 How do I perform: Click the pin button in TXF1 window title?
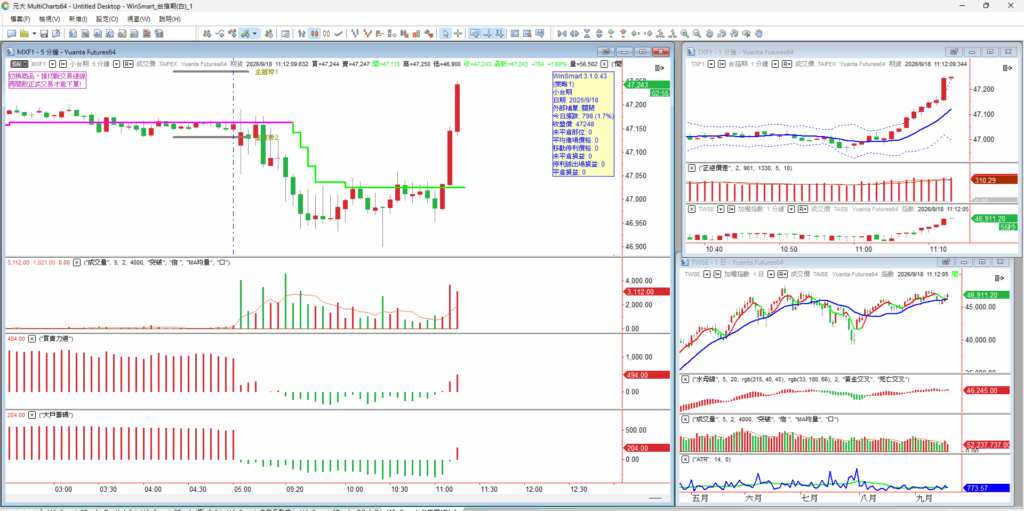click(953, 52)
